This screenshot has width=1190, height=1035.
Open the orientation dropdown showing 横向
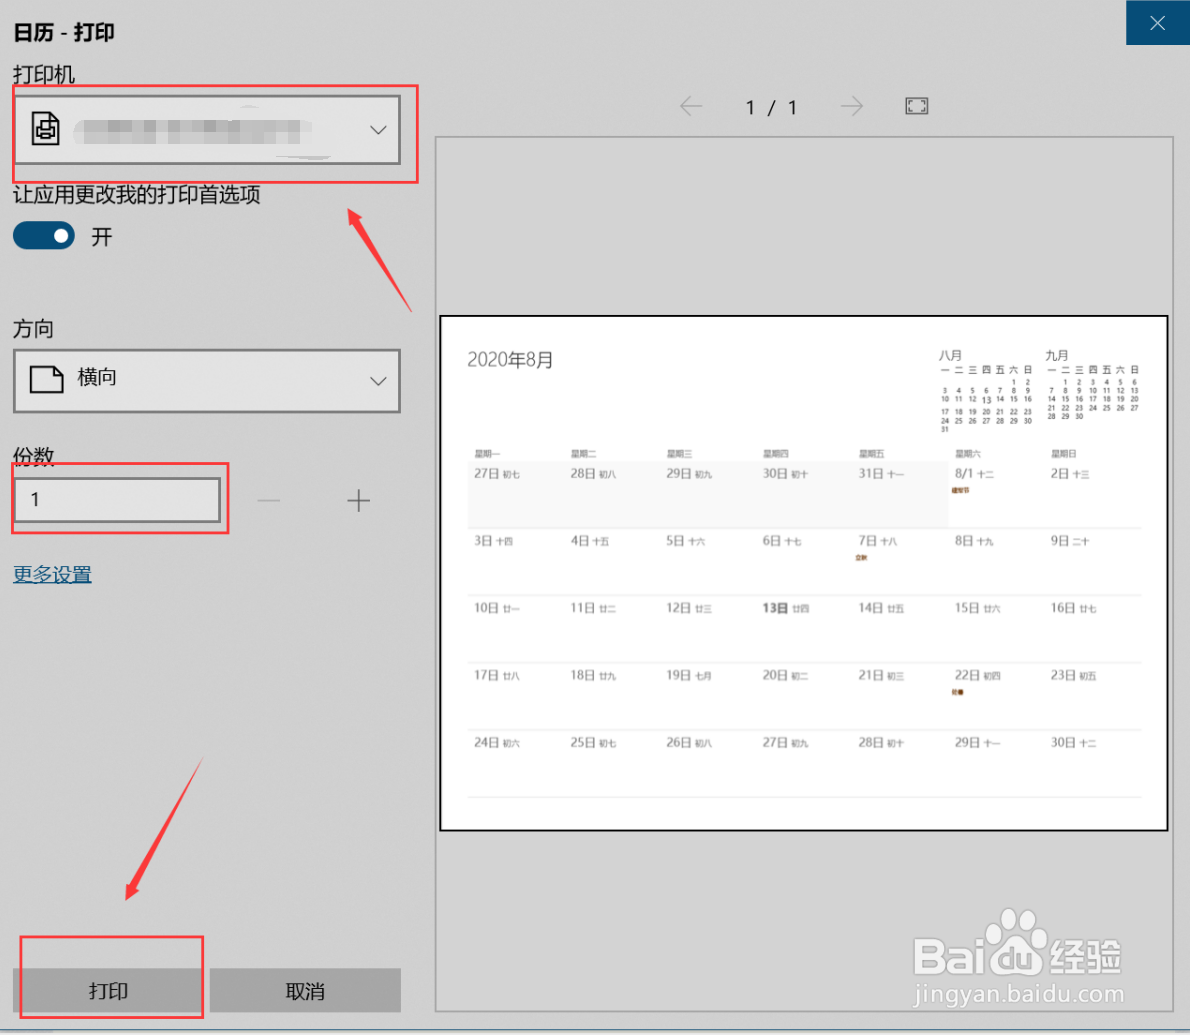(x=206, y=380)
